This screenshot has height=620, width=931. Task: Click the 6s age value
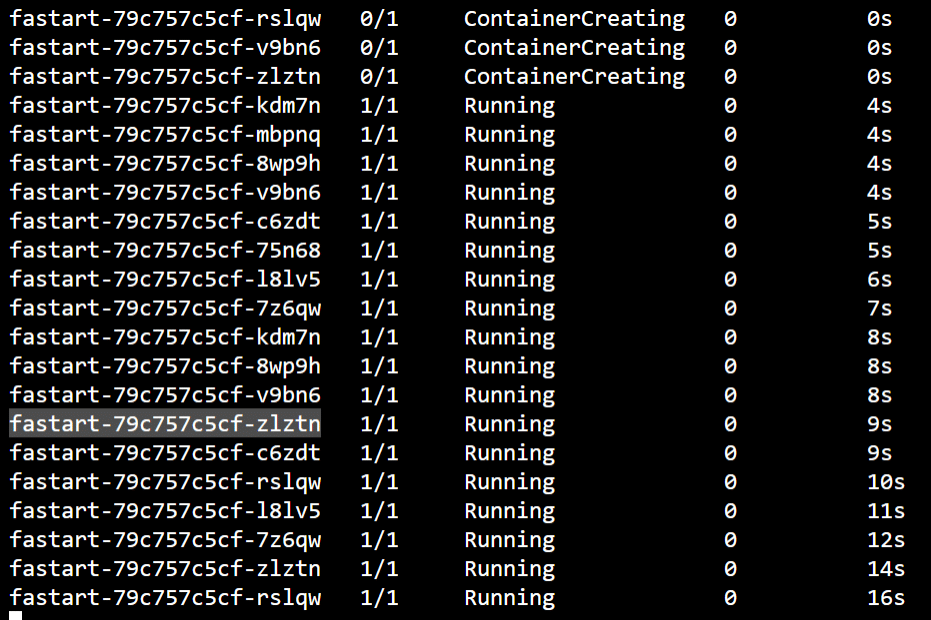click(879, 279)
